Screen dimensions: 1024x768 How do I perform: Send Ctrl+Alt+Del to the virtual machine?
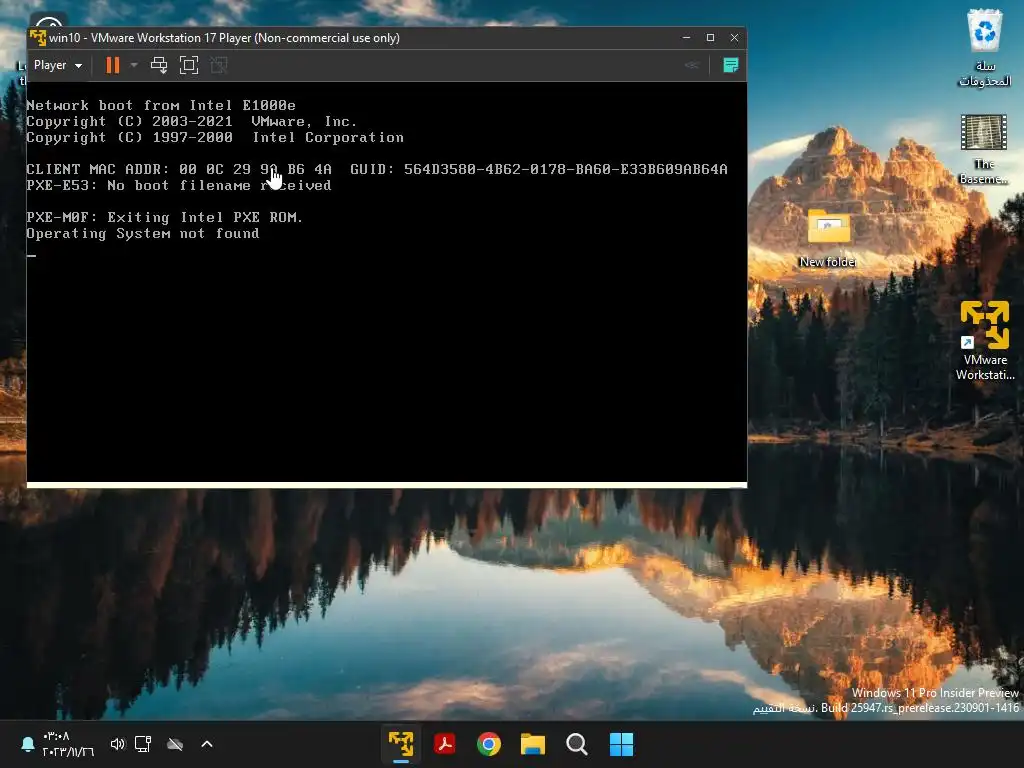pyautogui.click(x=159, y=65)
